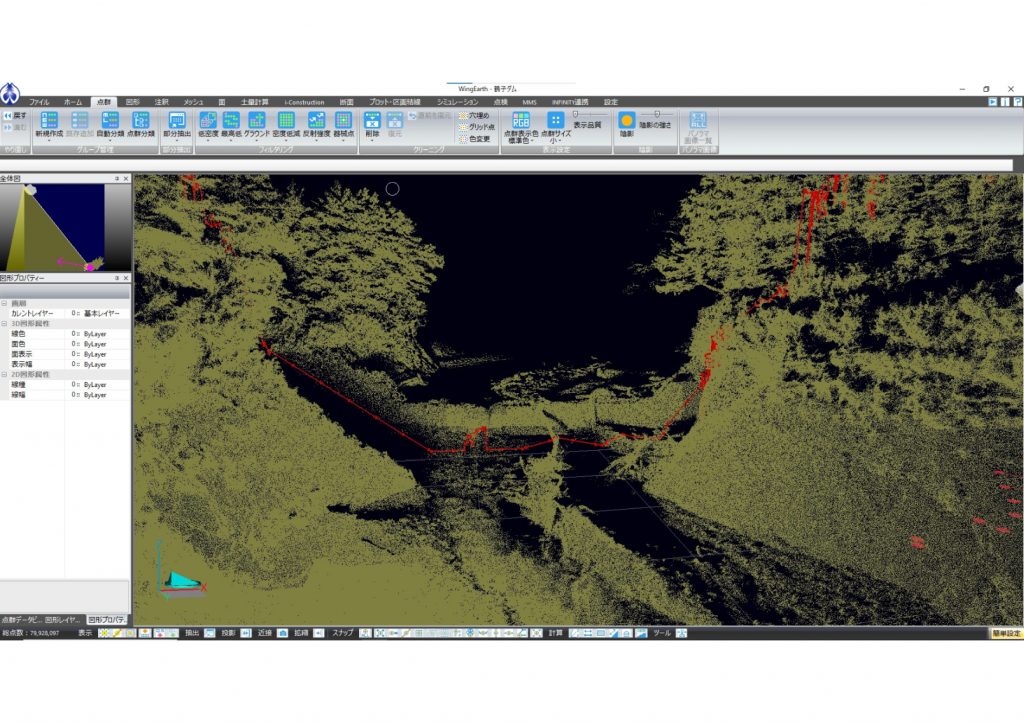Open the 土量計算 ribbon tab

click(255, 102)
